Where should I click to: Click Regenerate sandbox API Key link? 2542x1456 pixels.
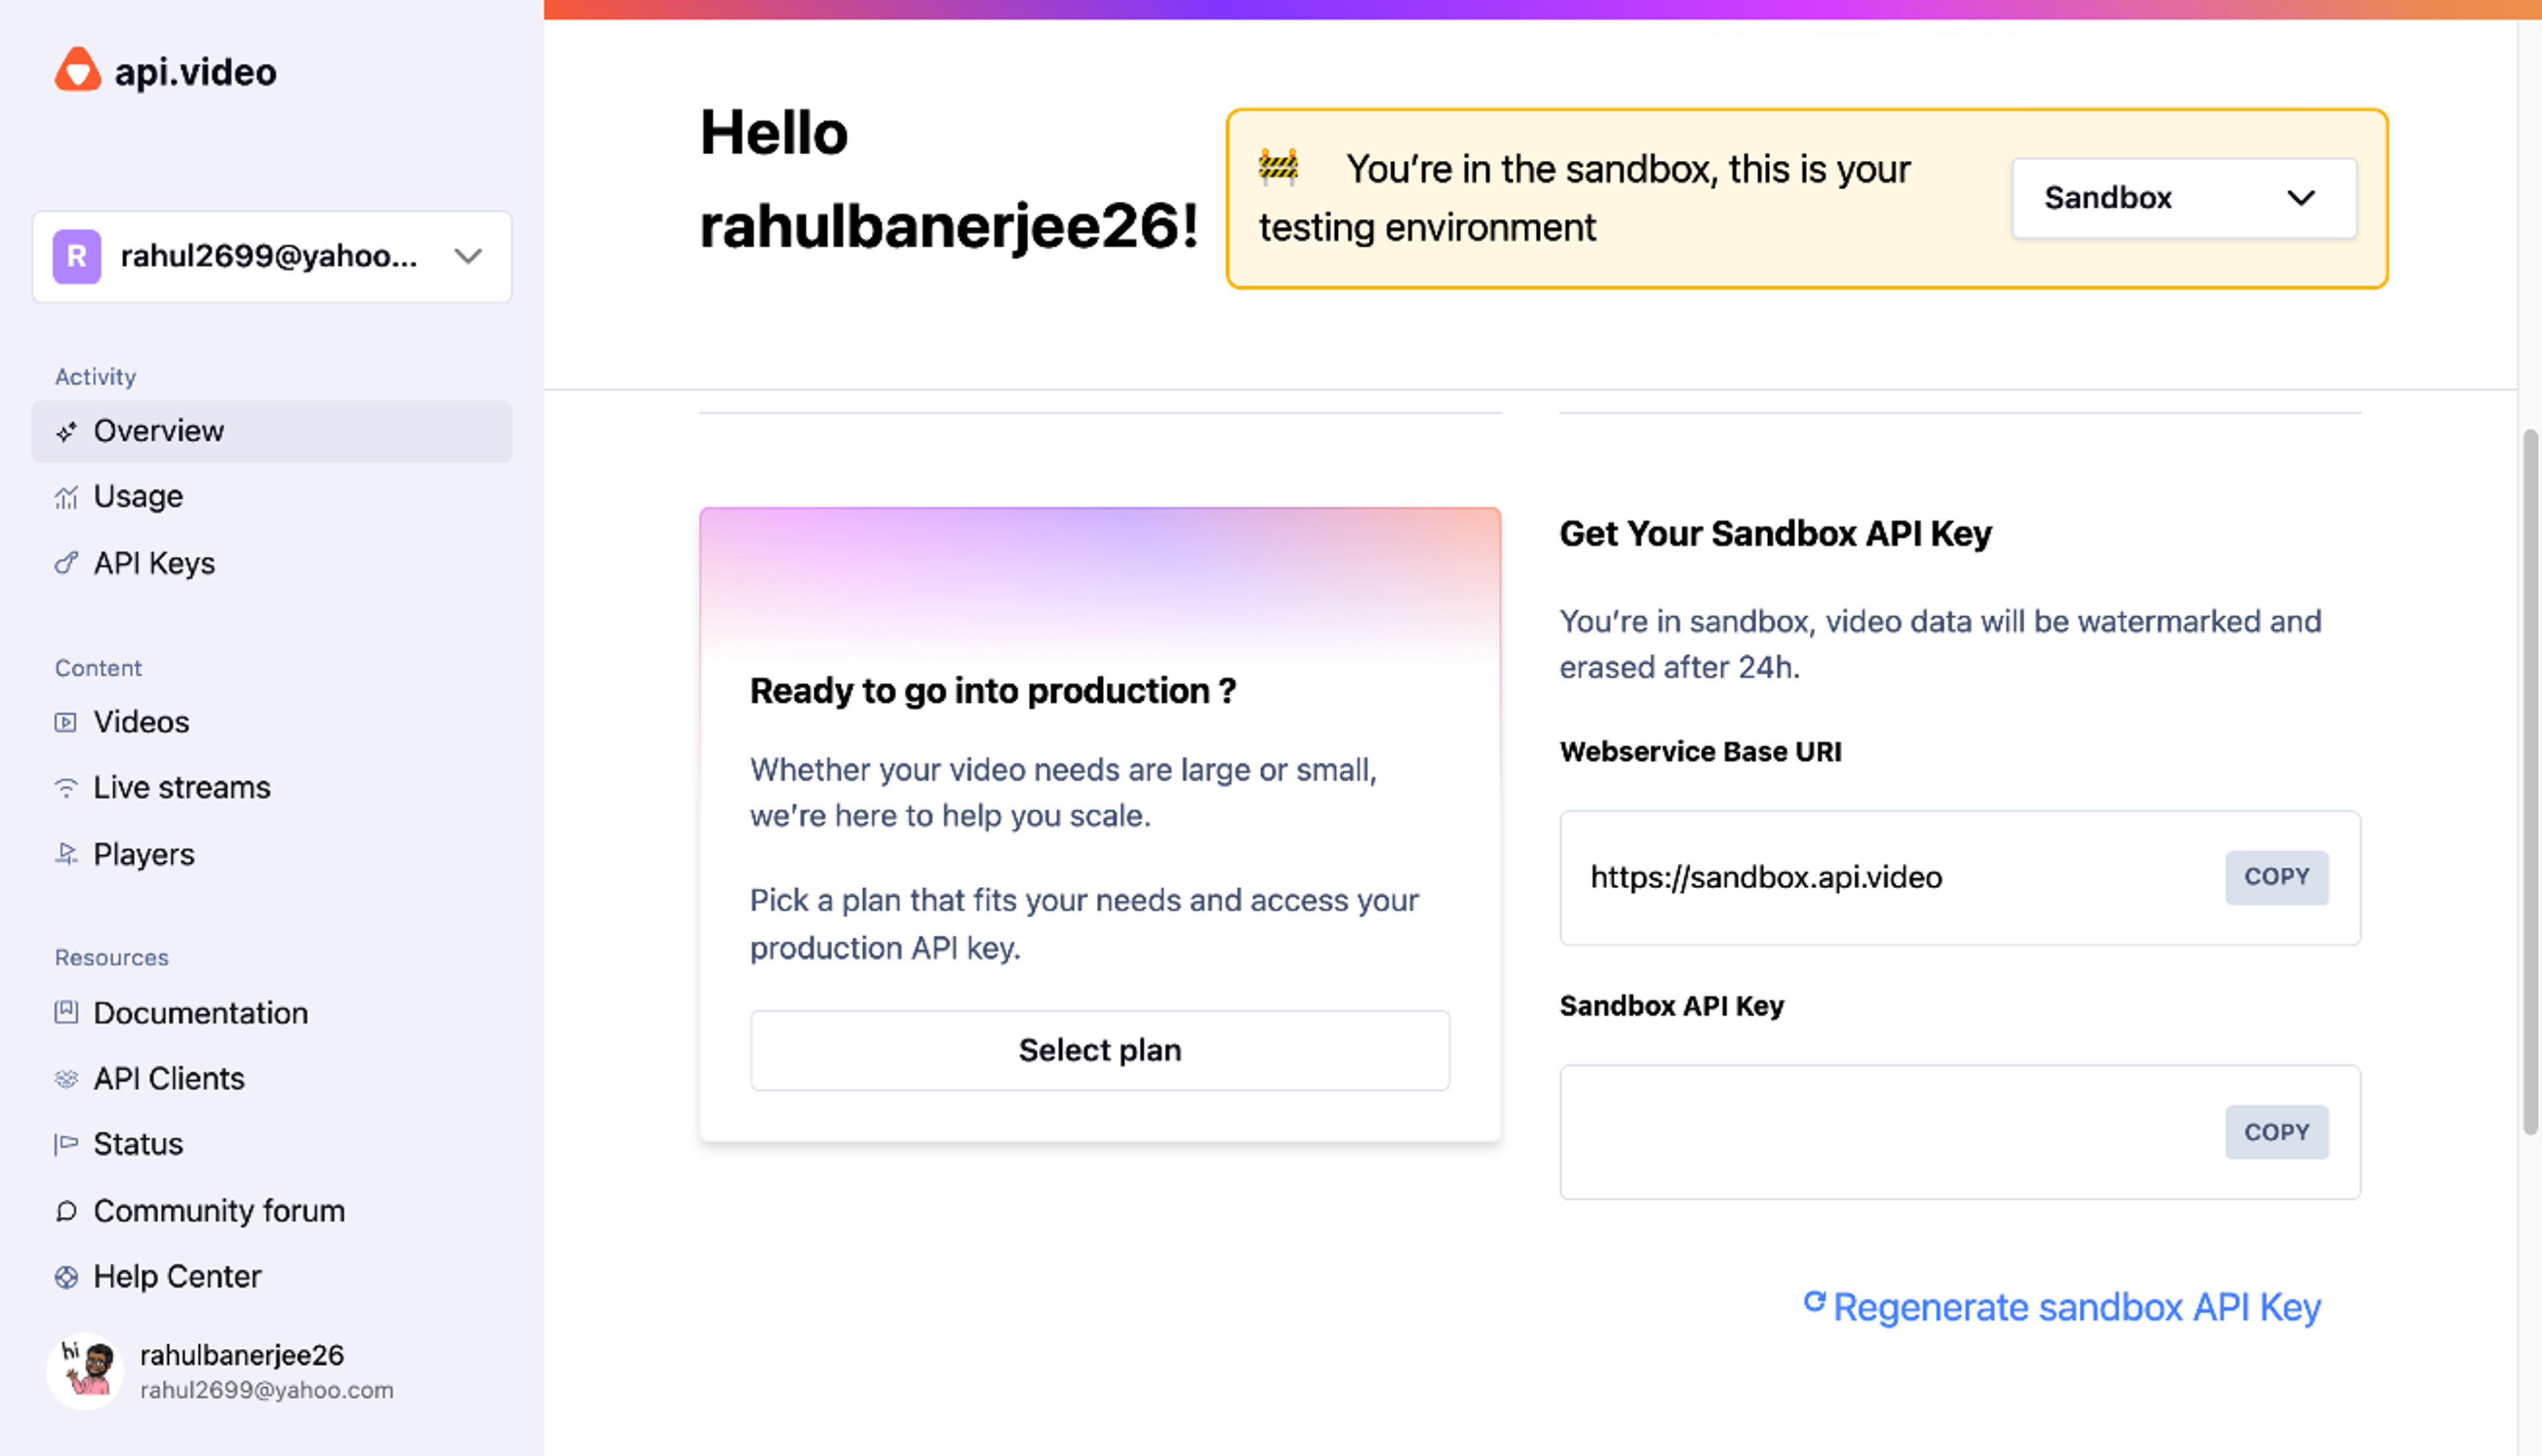[x=2077, y=1308]
